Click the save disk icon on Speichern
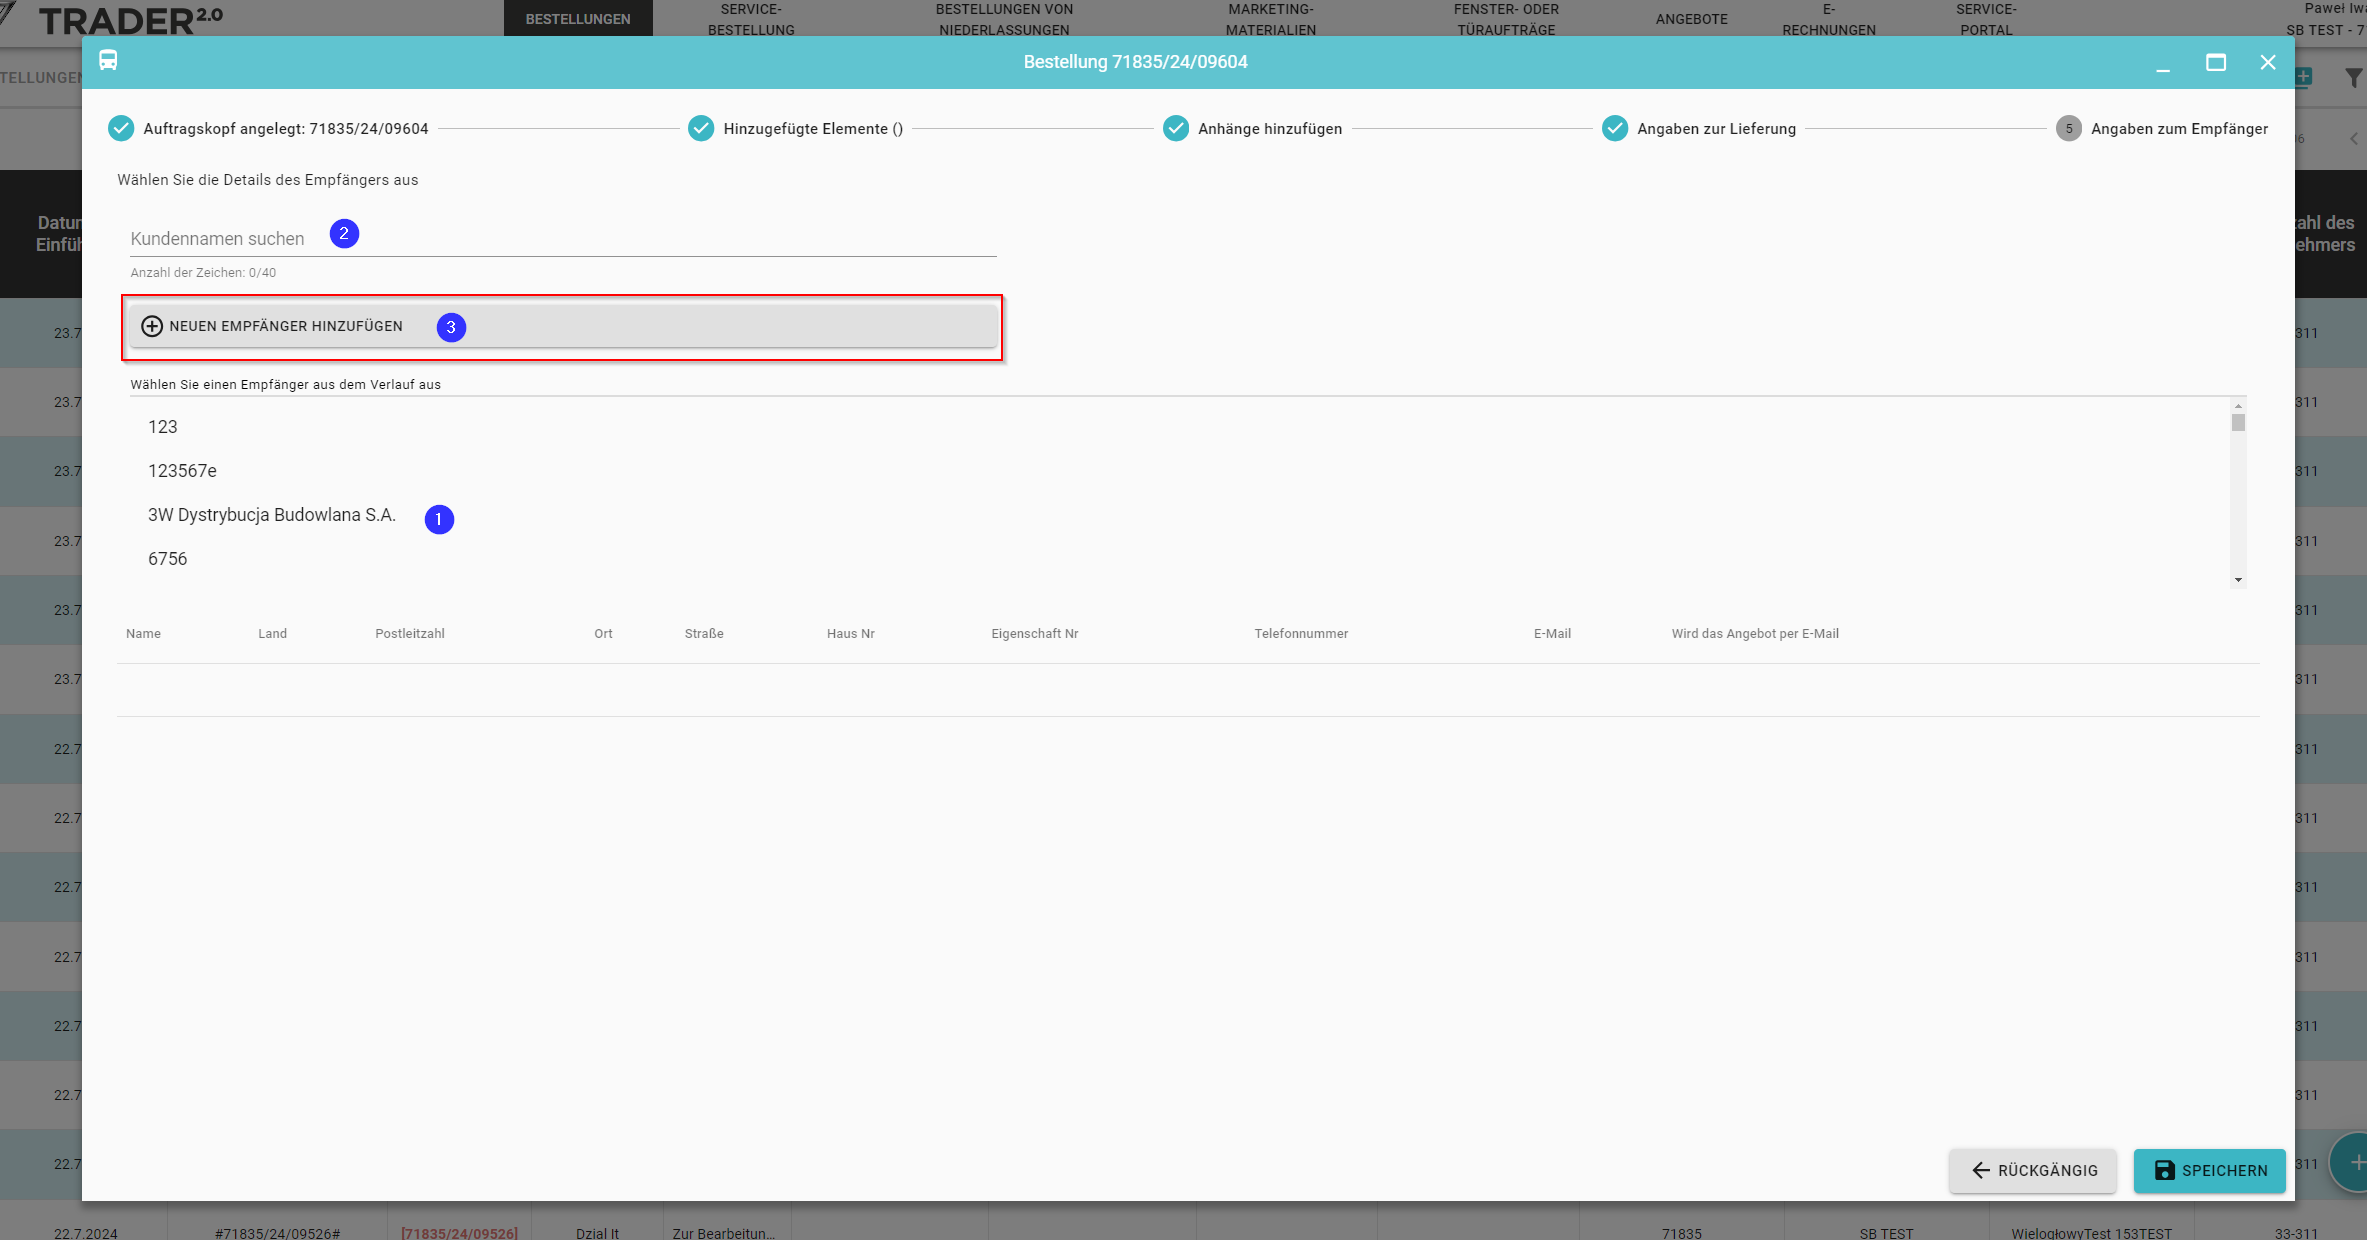Image resolution: width=2367 pixels, height=1240 pixels. tap(2164, 1170)
